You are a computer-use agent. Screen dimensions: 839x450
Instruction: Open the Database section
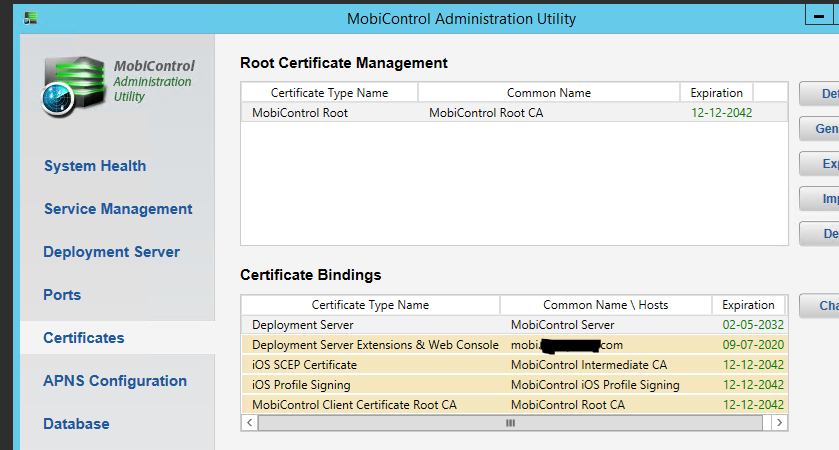click(x=76, y=424)
